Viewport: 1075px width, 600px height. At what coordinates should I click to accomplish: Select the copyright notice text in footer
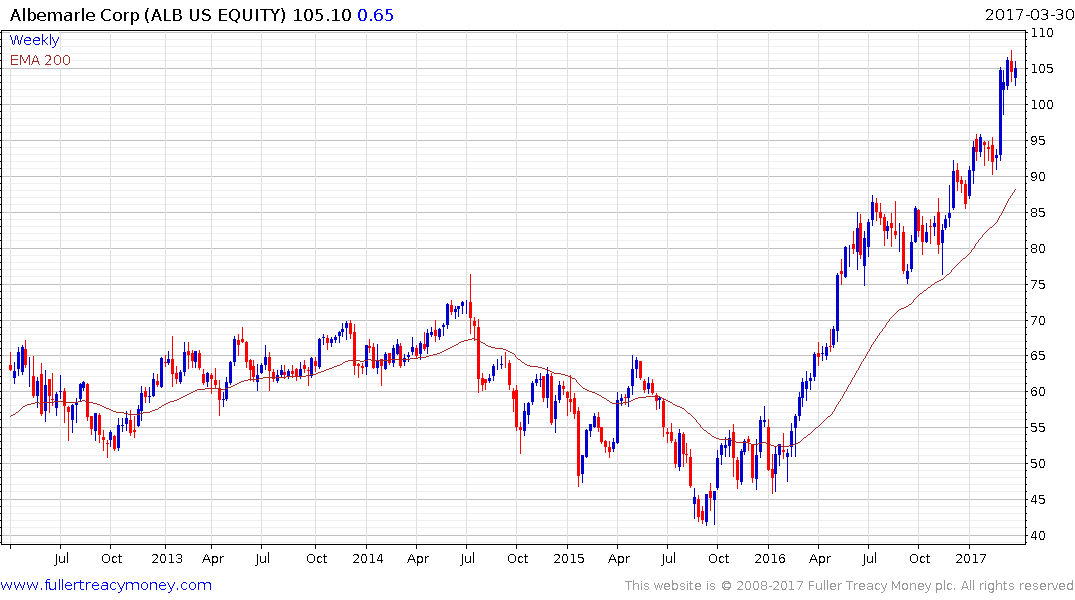pos(849,586)
